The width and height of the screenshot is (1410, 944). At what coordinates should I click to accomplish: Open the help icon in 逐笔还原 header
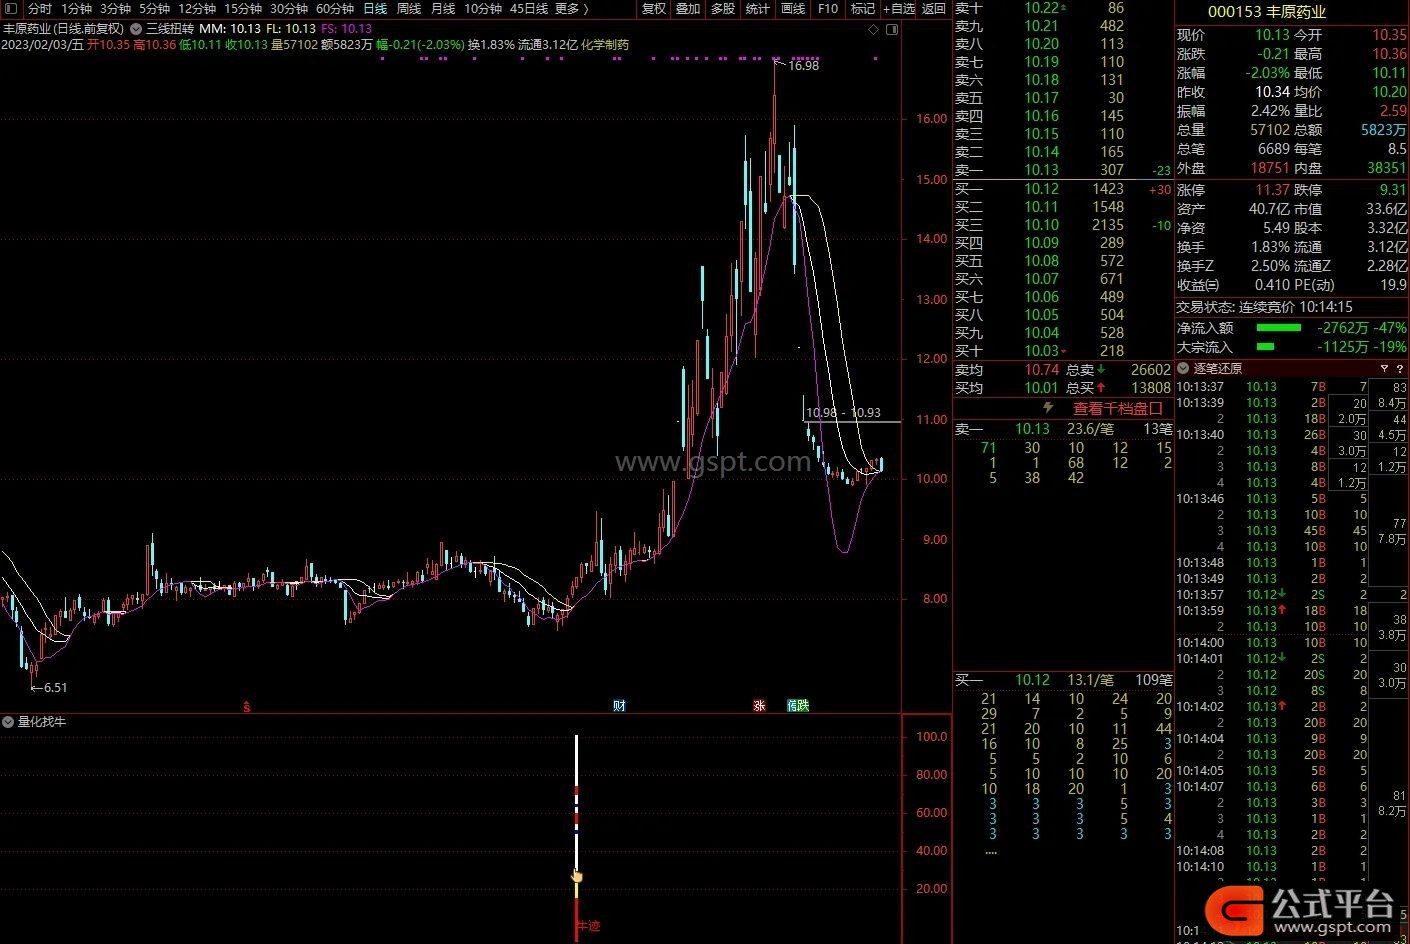tap(1399, 368)
